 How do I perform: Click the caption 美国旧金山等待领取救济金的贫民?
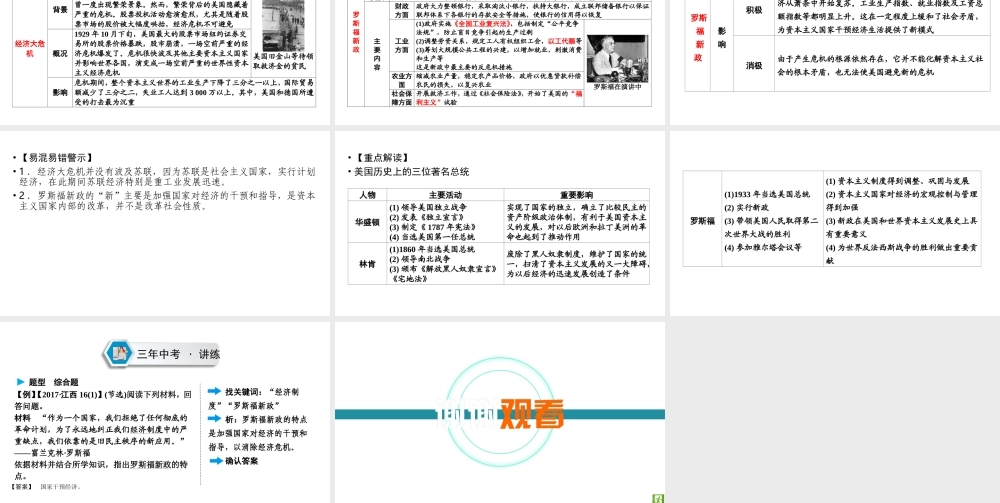coord(283,61)
